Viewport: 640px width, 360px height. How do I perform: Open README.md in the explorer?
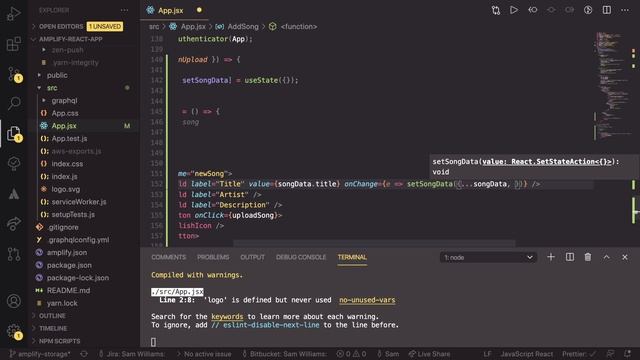pyautogui.click(x=68, y=291)
